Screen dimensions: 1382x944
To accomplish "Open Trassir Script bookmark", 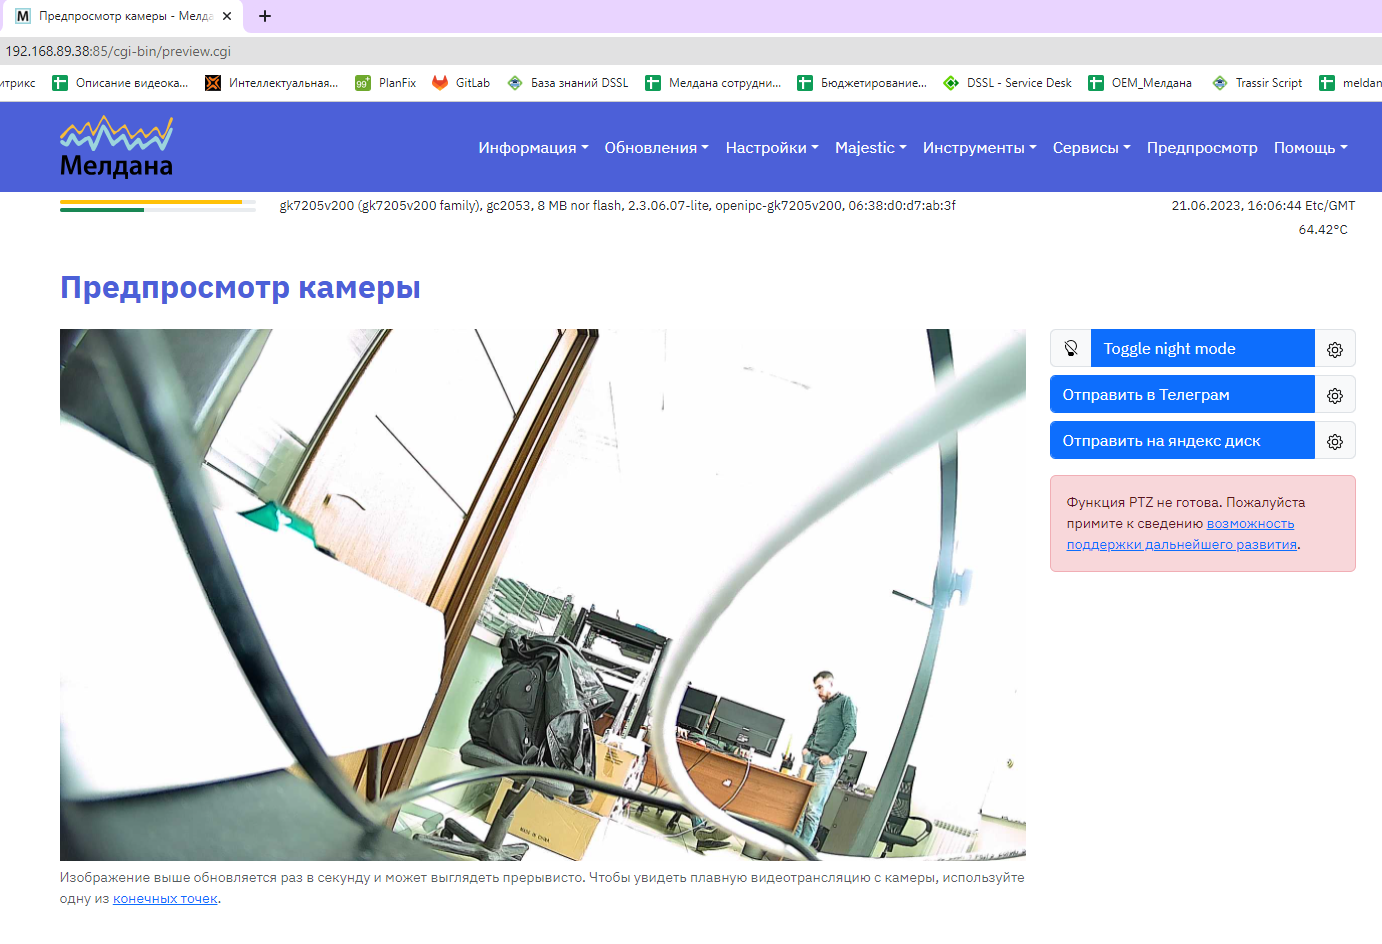I will point(1258,83).
